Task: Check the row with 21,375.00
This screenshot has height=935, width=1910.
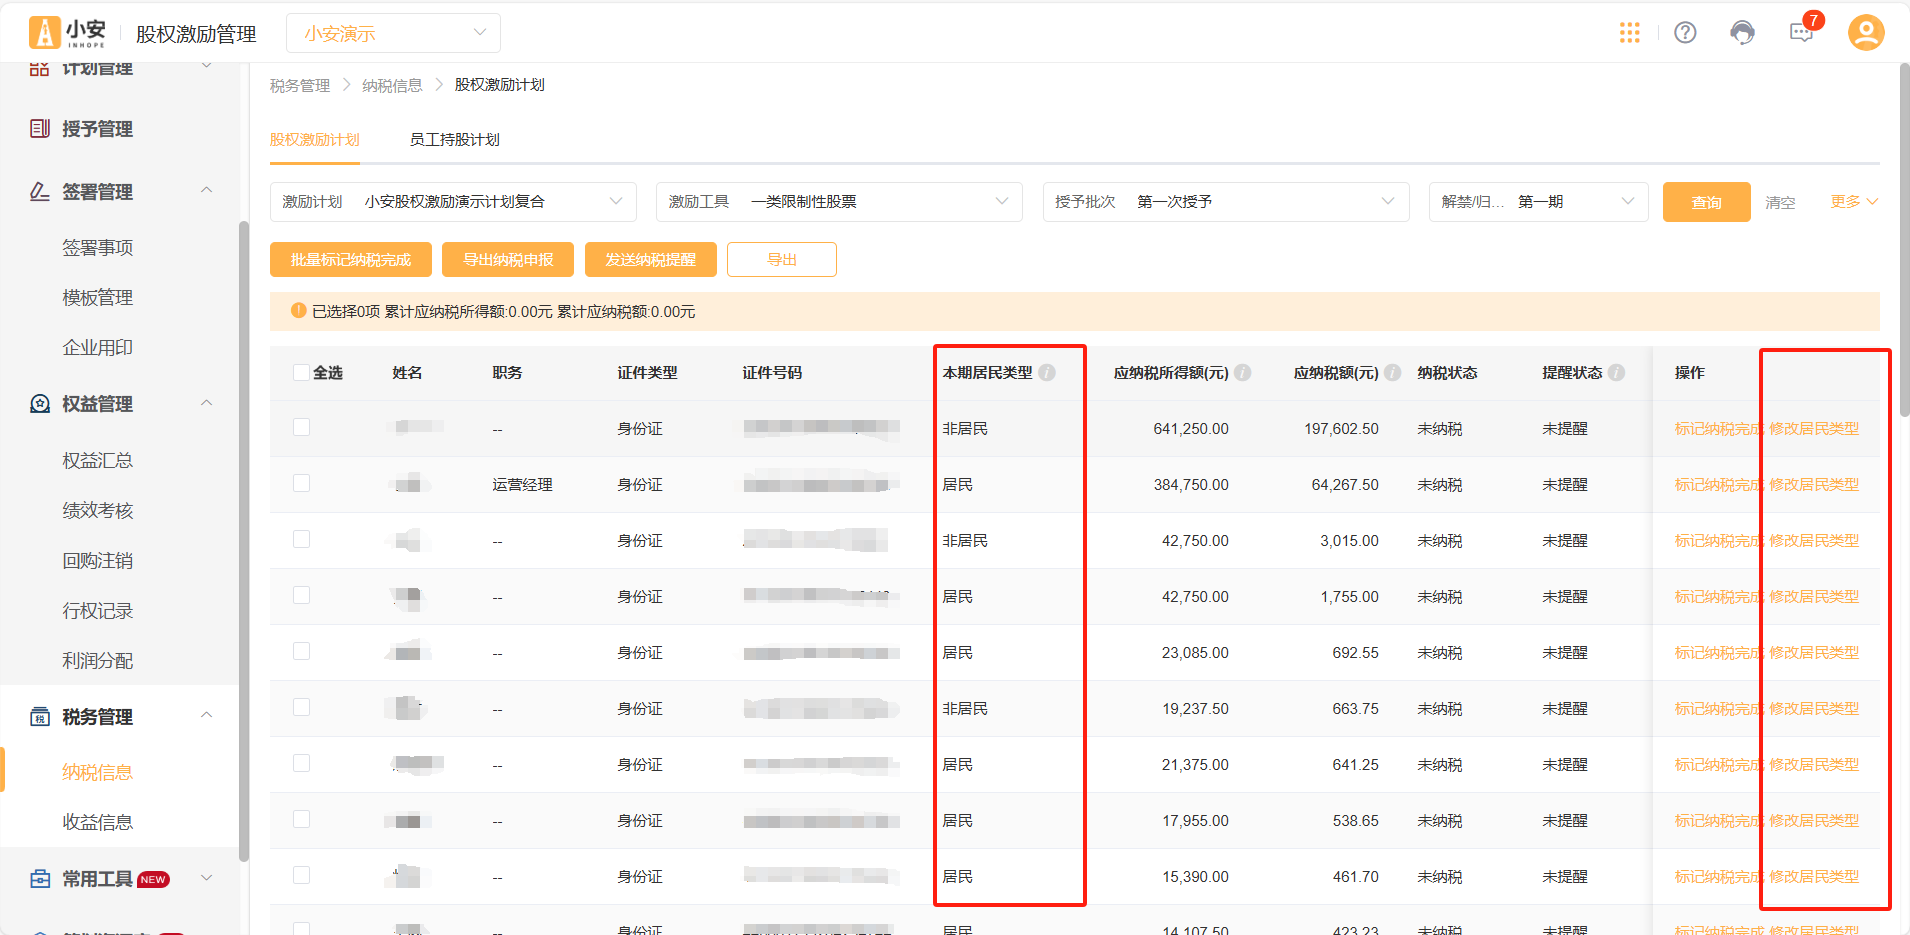Action: pyautogui.click(x=301, y=763)
